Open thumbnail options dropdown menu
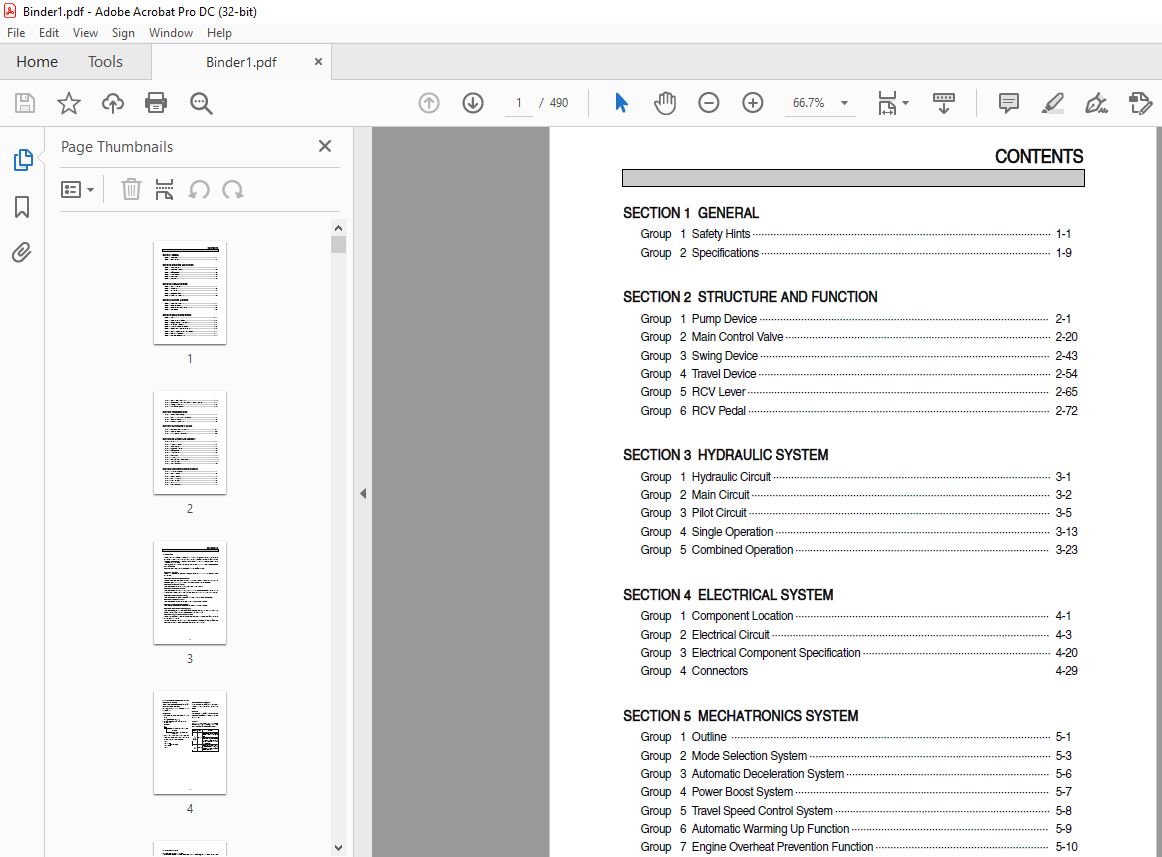Image resolution: width=1162 pixels, height=857 pixels. (77, 190)
